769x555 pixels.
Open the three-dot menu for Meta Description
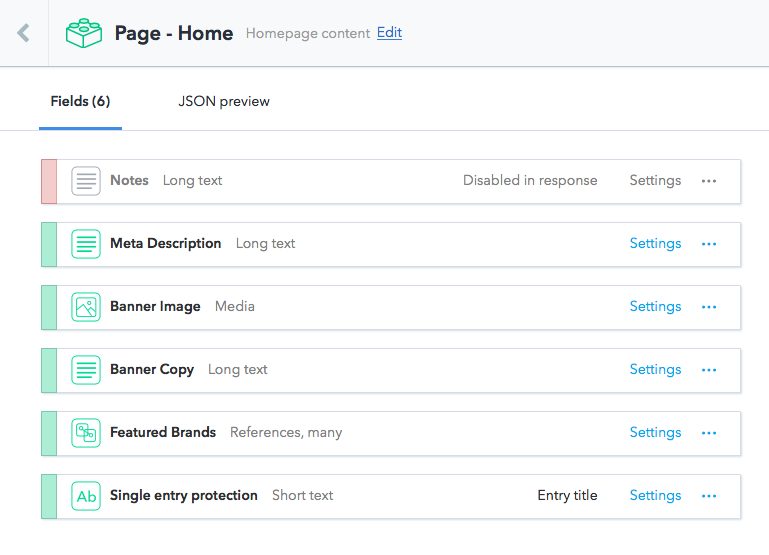coord(709,244)
